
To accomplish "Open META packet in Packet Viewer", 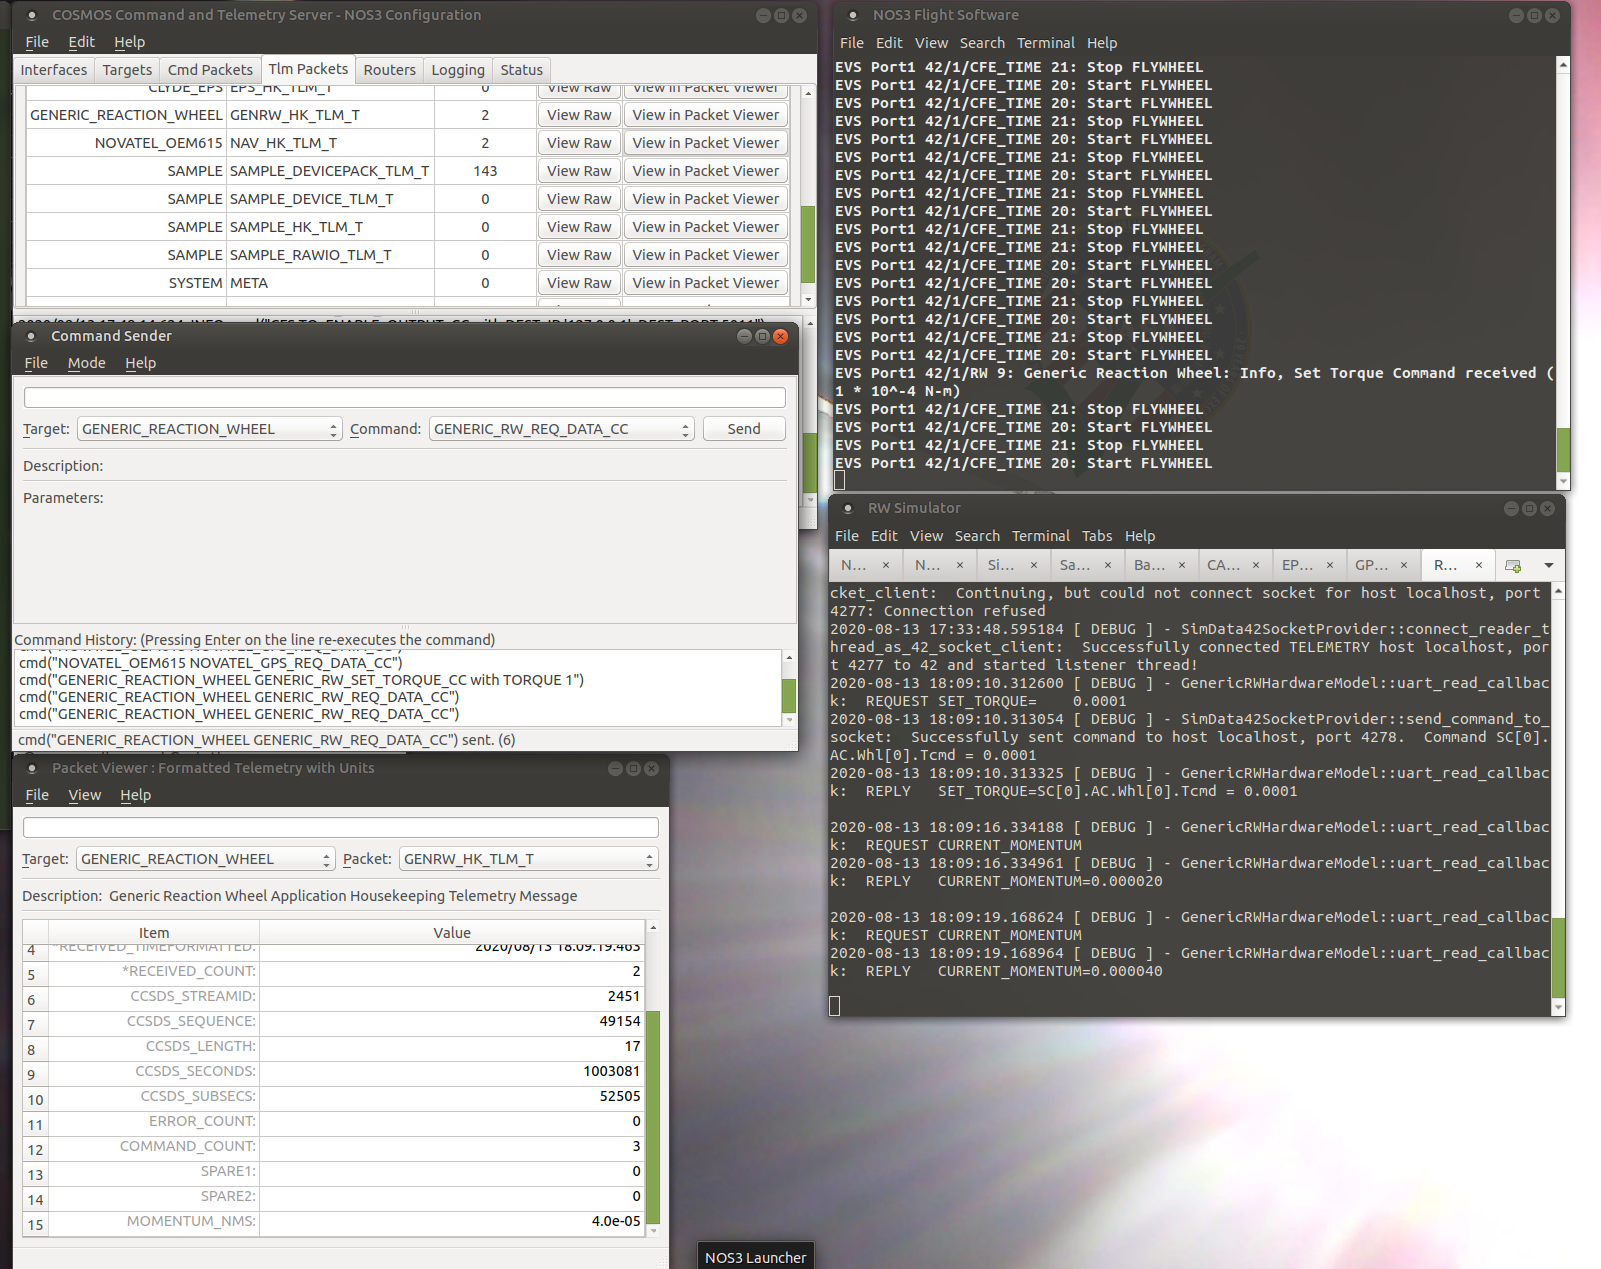I will pyautogui.click(x=706, y=282).
